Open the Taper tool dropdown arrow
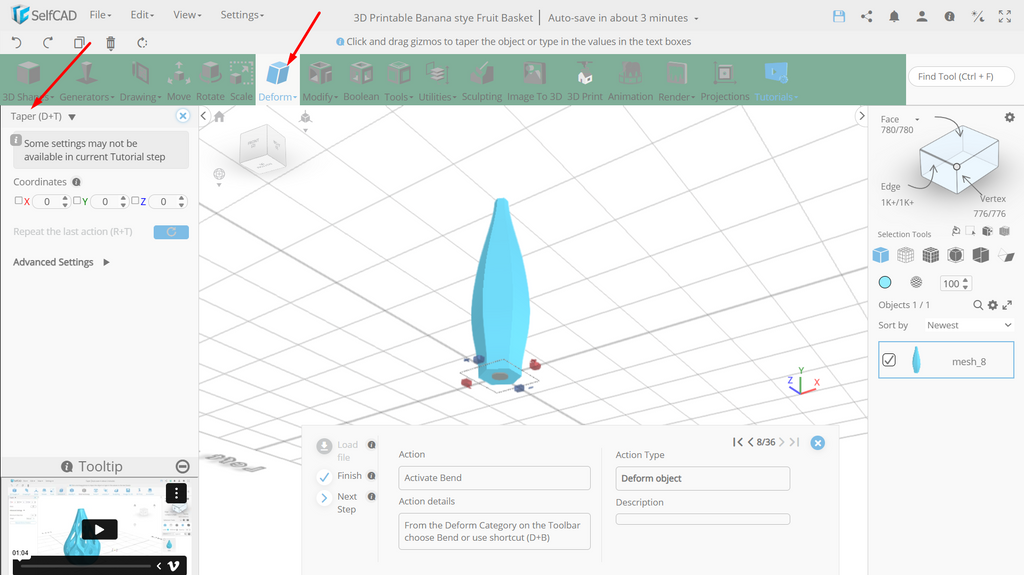The width and height of the screenshot is (1024, 575). pyautogui.click(x=72, y=117)
